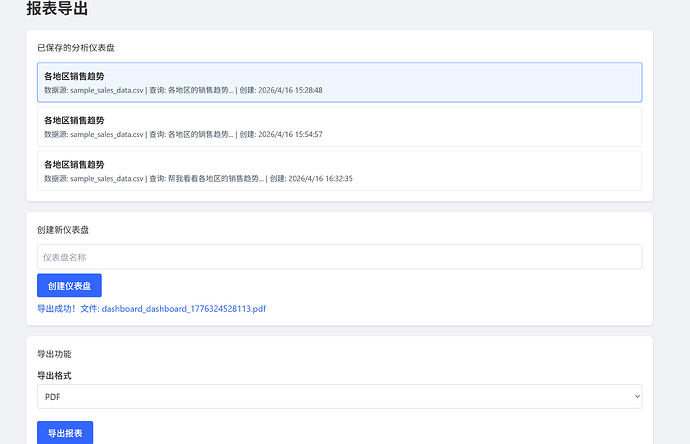This screenshot has width=690, height=444.
Task: Click the 报表导出 page heading
Action: pyautogui.click(x=57, y=10)
